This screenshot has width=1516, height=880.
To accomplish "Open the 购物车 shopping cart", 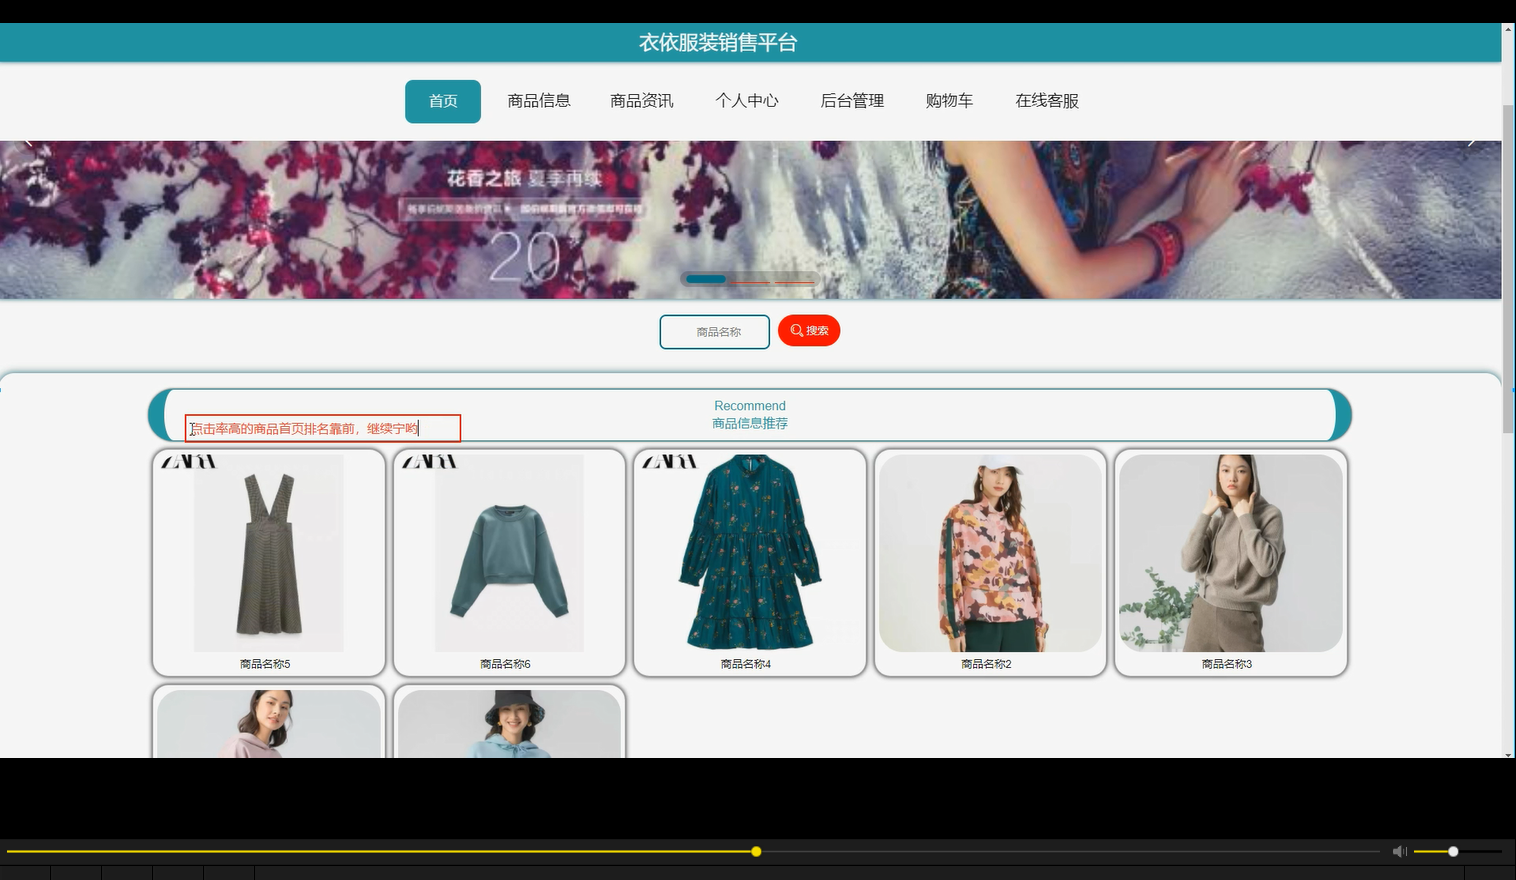I will pos(949,101).
